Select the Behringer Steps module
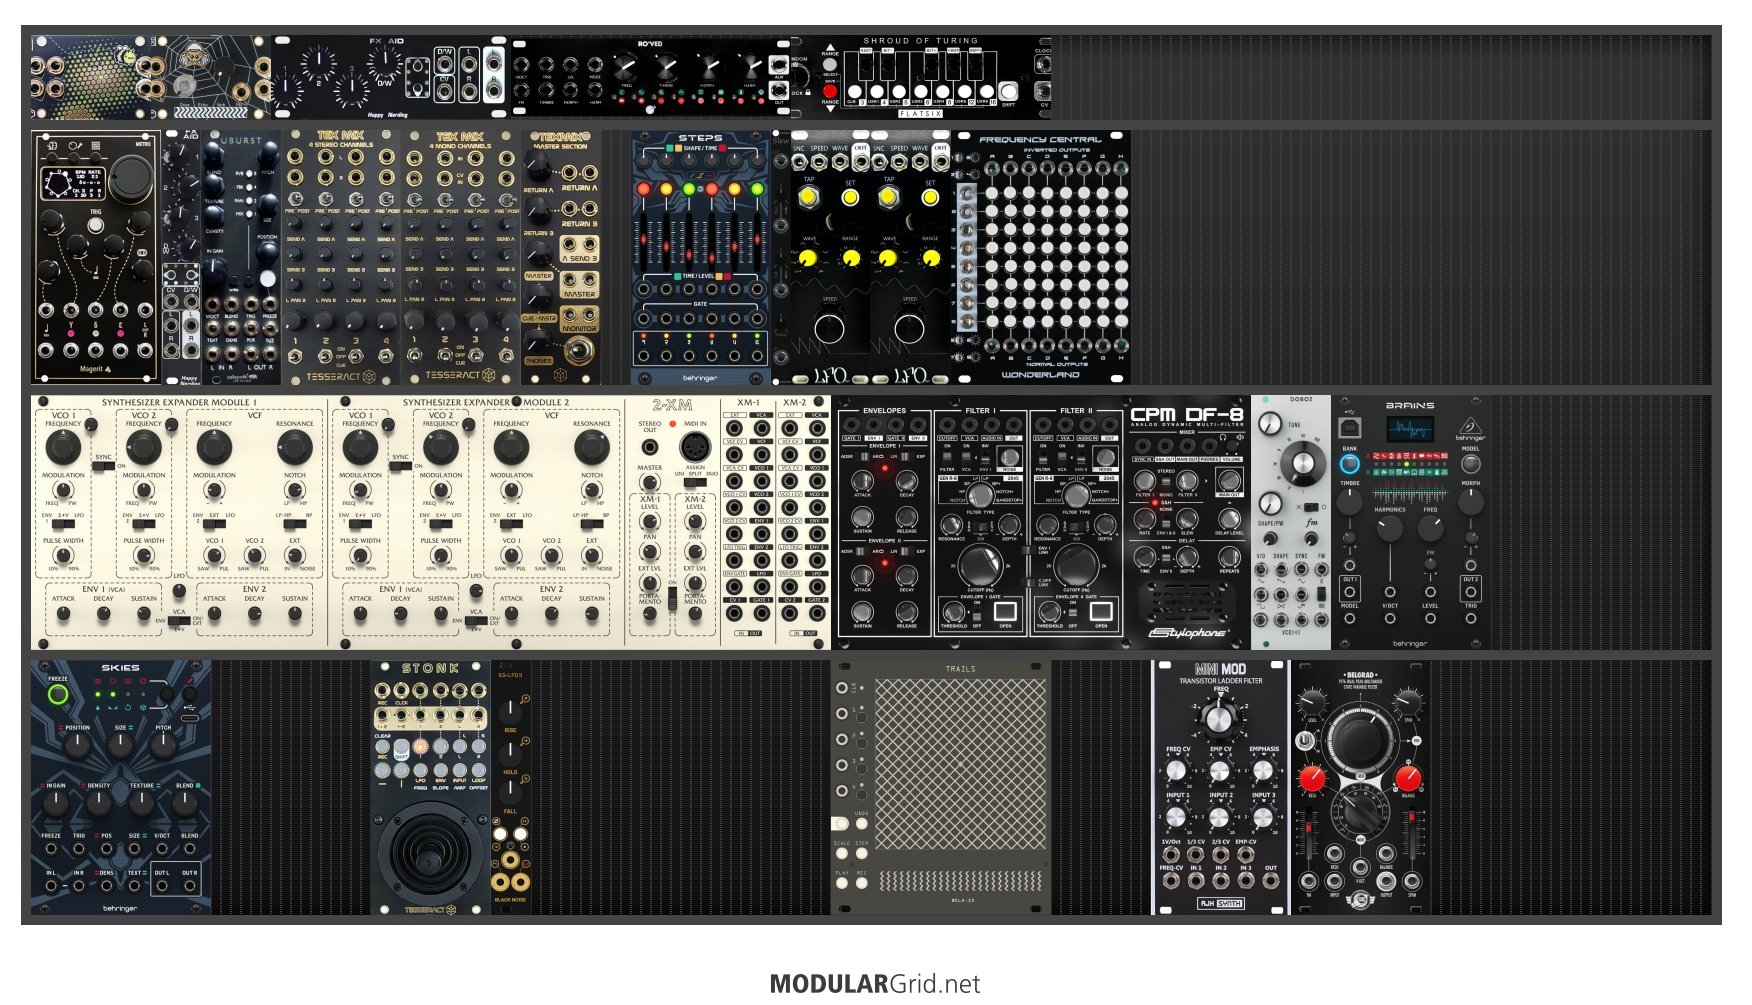Screen dimensions: 1752x1005 [x=701, y=258]
